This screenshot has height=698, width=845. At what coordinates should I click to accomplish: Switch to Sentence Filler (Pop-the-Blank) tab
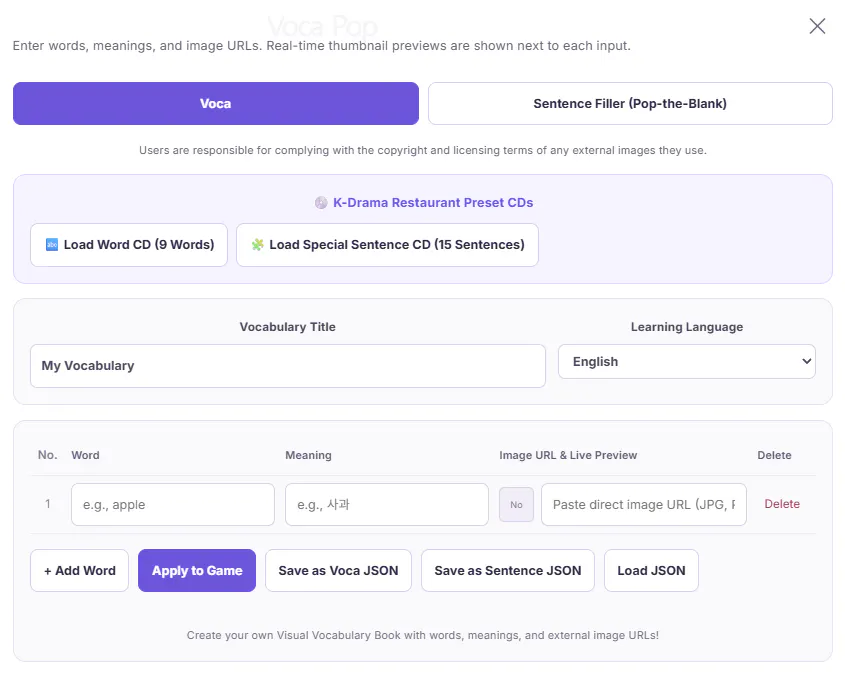point(630,103)
